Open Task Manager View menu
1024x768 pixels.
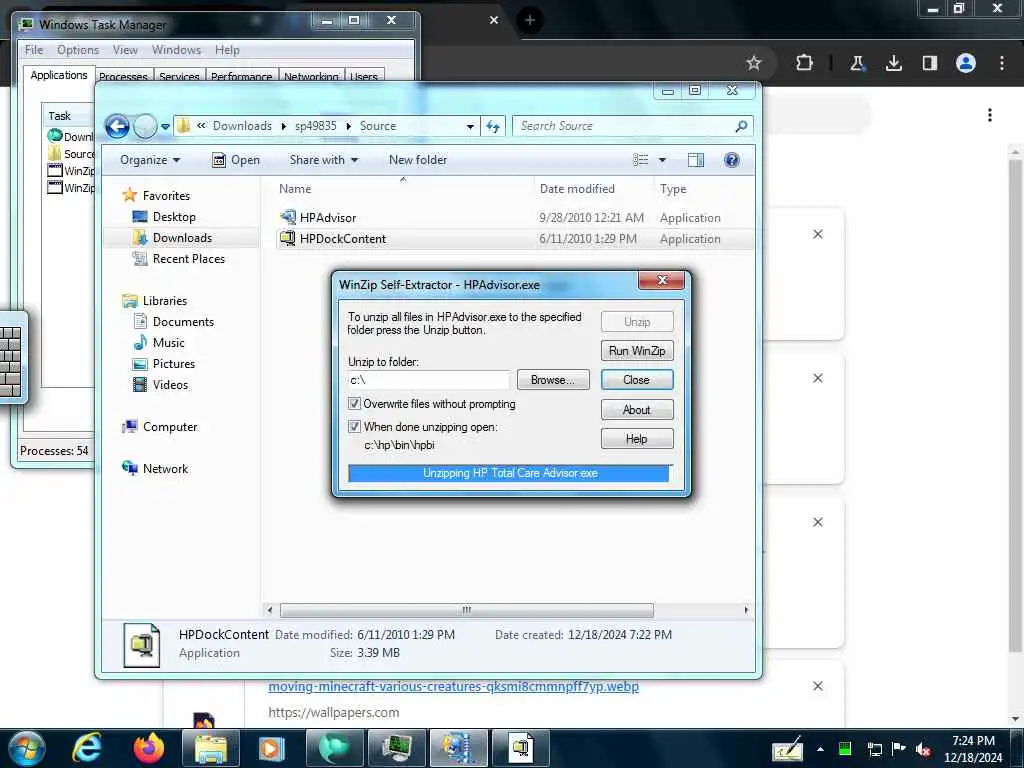coord(125,50)
